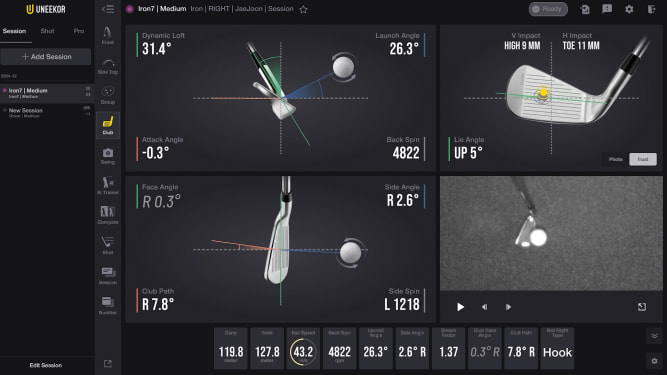This screenshot has height=375, width=667.
Task: Click the Club Face Angle 0.3° R tile
Action: (485, 348)
